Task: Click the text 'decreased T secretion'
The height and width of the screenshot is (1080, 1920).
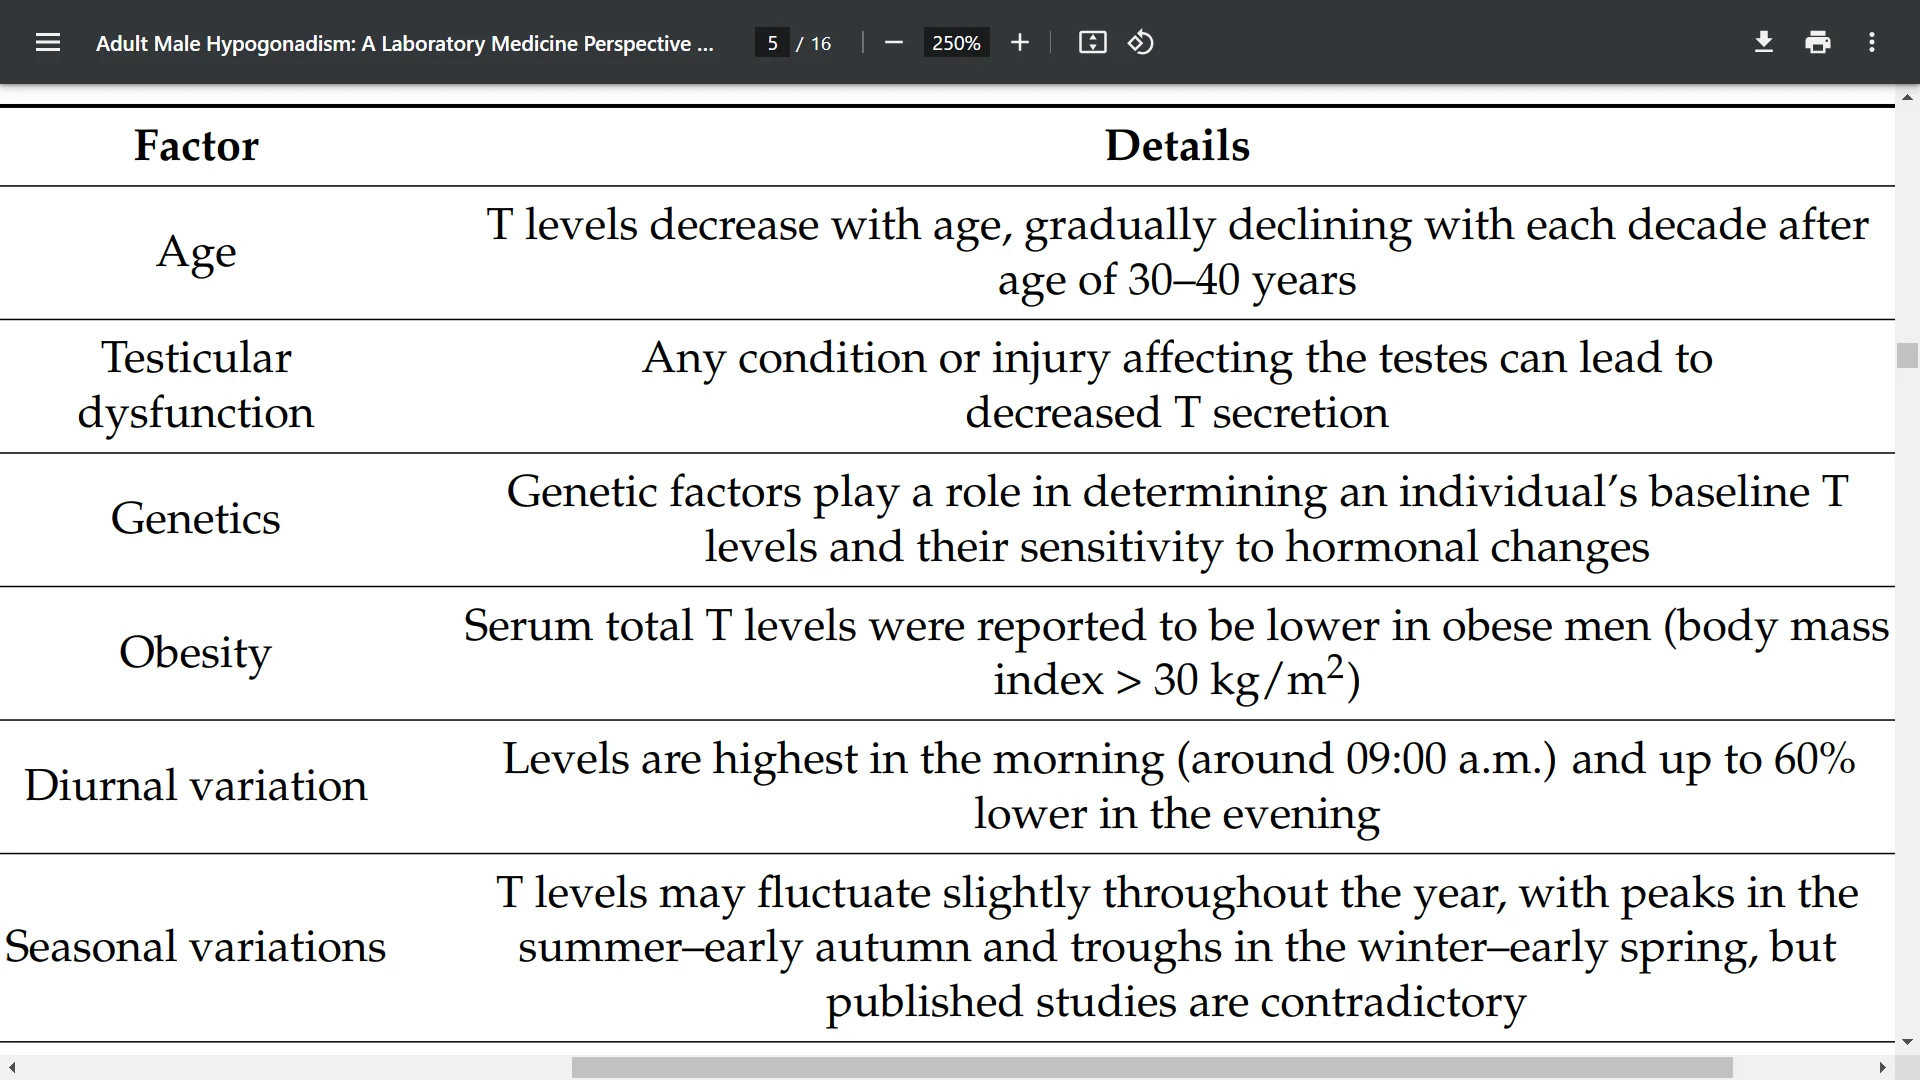Action: [x=1177, y=413]
